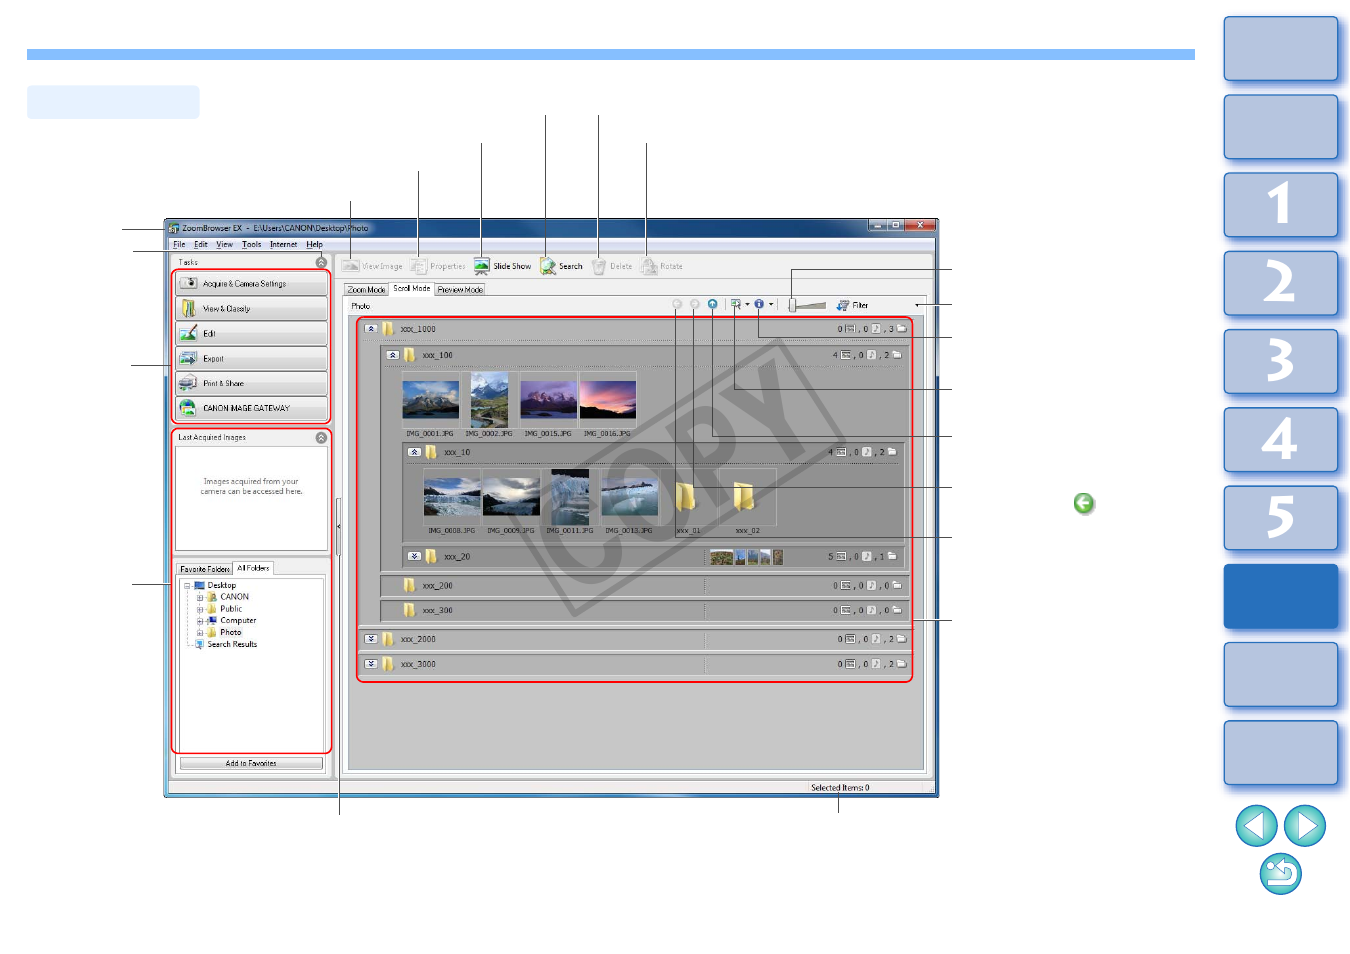The image size is (1350, 954).
Task: Select thumbnail IMG_0011.JPG
Action: (570, 497)
